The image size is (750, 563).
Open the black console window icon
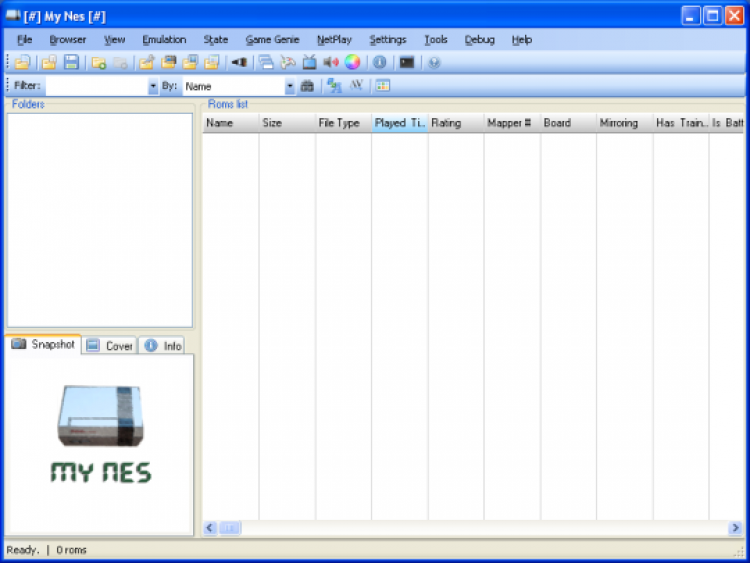[x=407, y=62]
